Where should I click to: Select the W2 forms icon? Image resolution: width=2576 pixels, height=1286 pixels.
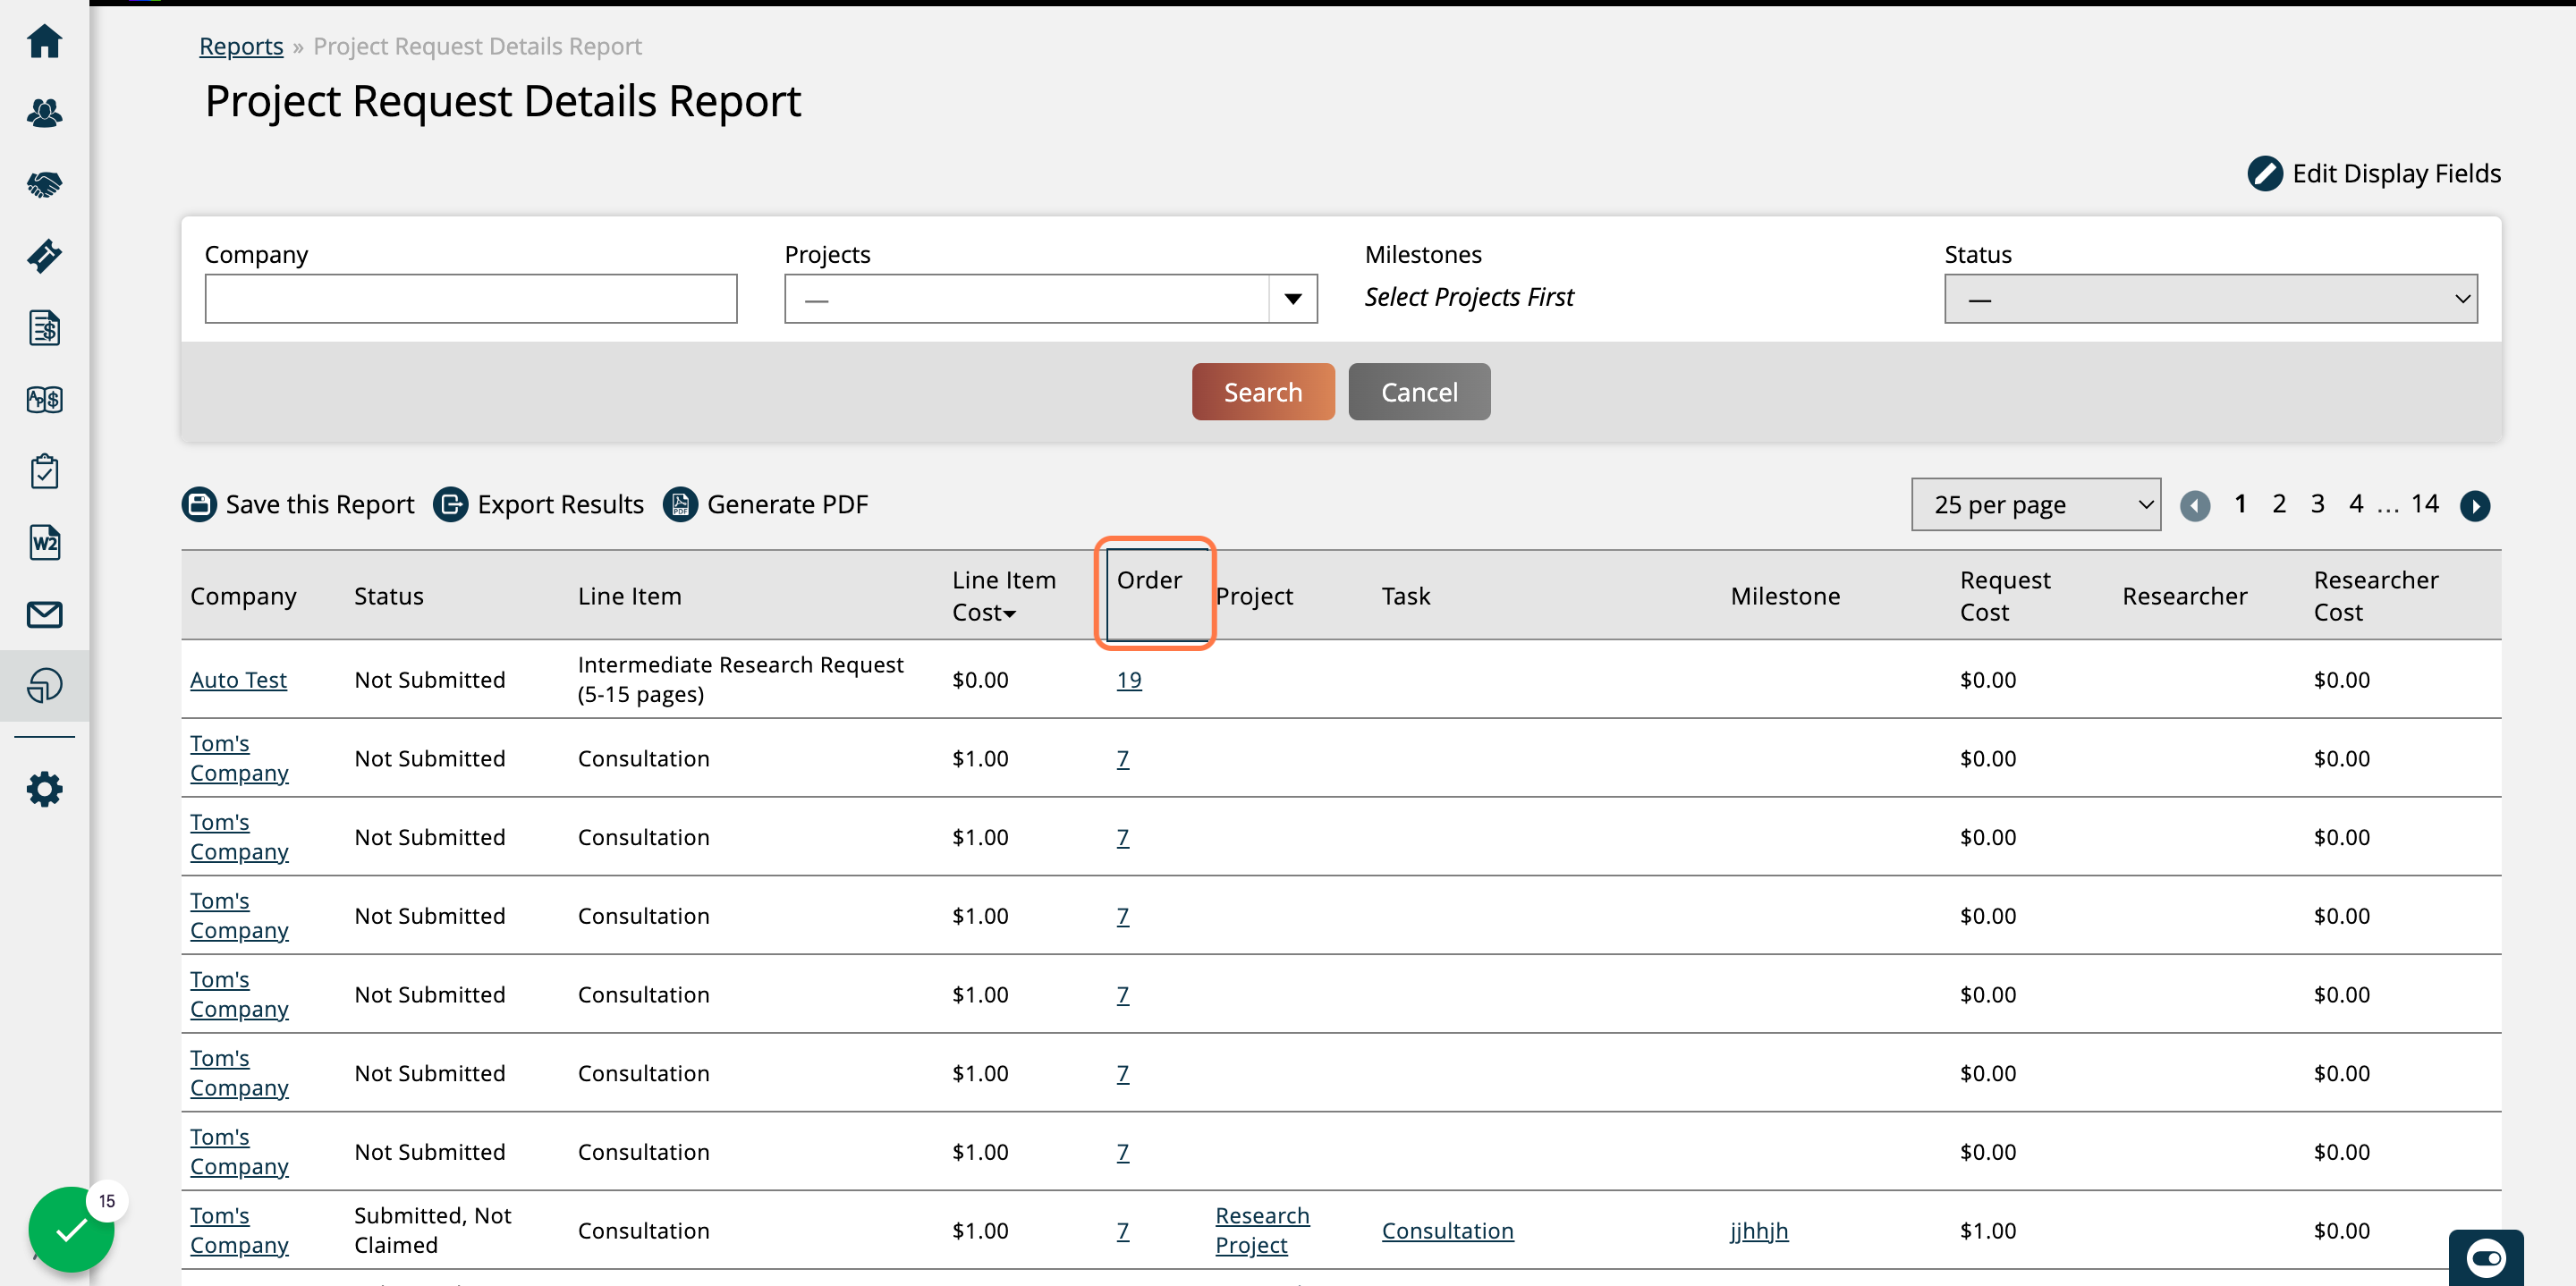pos(44,542)
